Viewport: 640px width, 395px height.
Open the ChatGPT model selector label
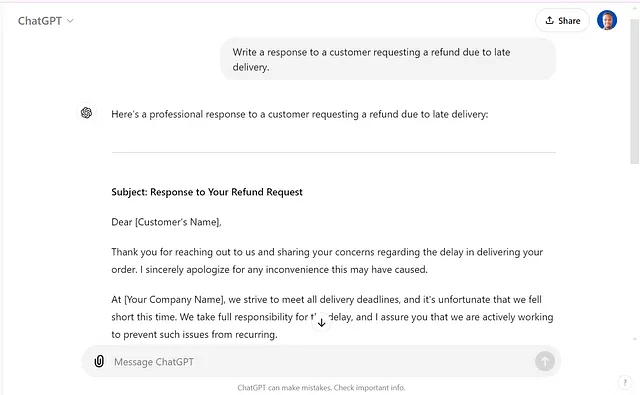(40, 21)
